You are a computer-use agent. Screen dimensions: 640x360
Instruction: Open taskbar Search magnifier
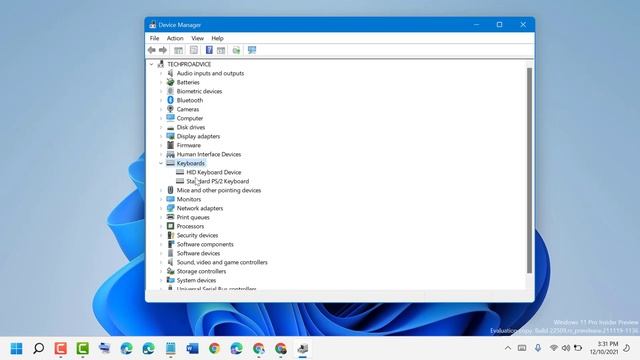(39, 349)
